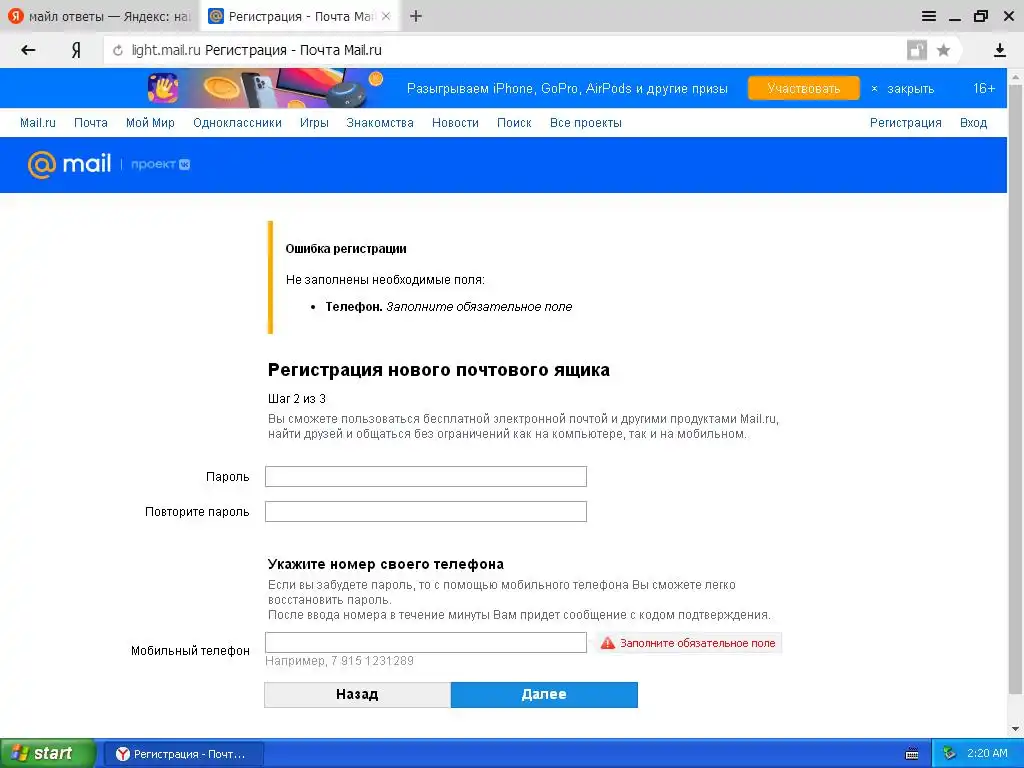The height and width of the screenshot is (768, 1024).
Task: Focus the Пароль input field
Action: [x=426, y=477]
